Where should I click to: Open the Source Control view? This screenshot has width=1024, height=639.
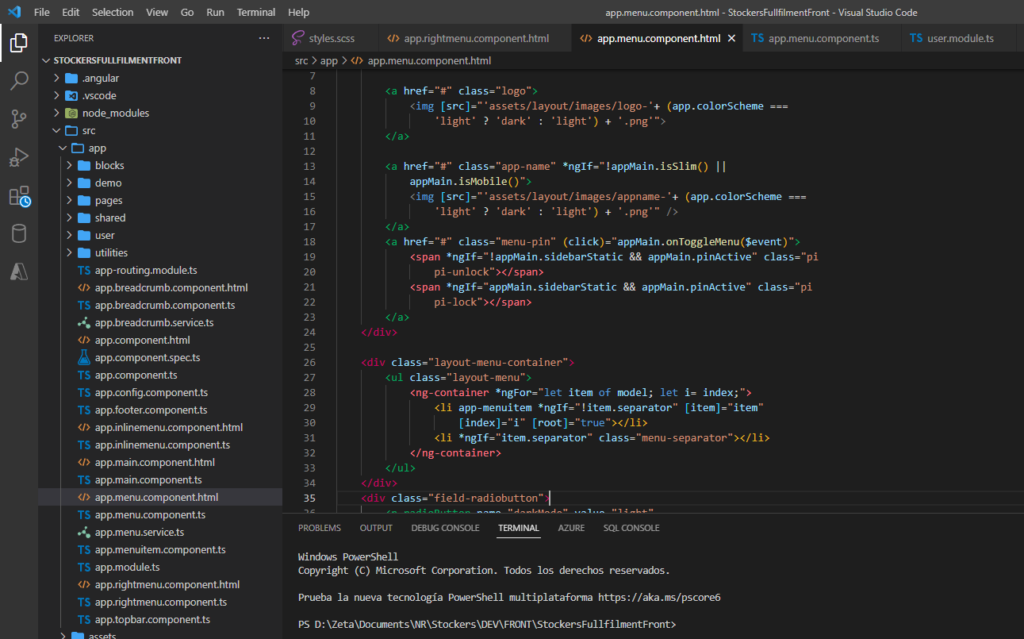tap(18, 119)
